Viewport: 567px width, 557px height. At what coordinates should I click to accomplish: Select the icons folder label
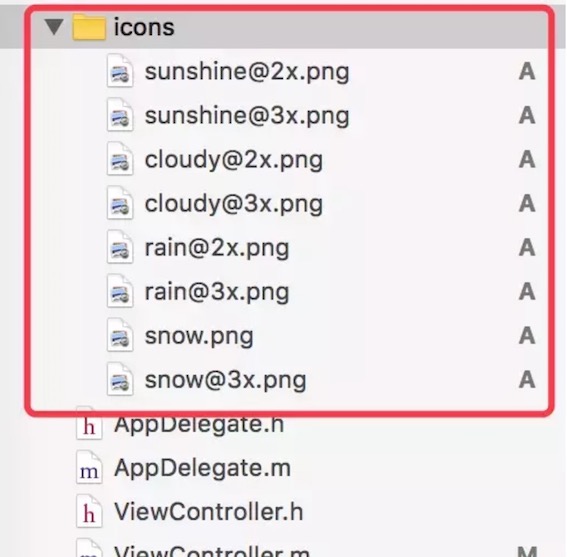coord(144,27)
